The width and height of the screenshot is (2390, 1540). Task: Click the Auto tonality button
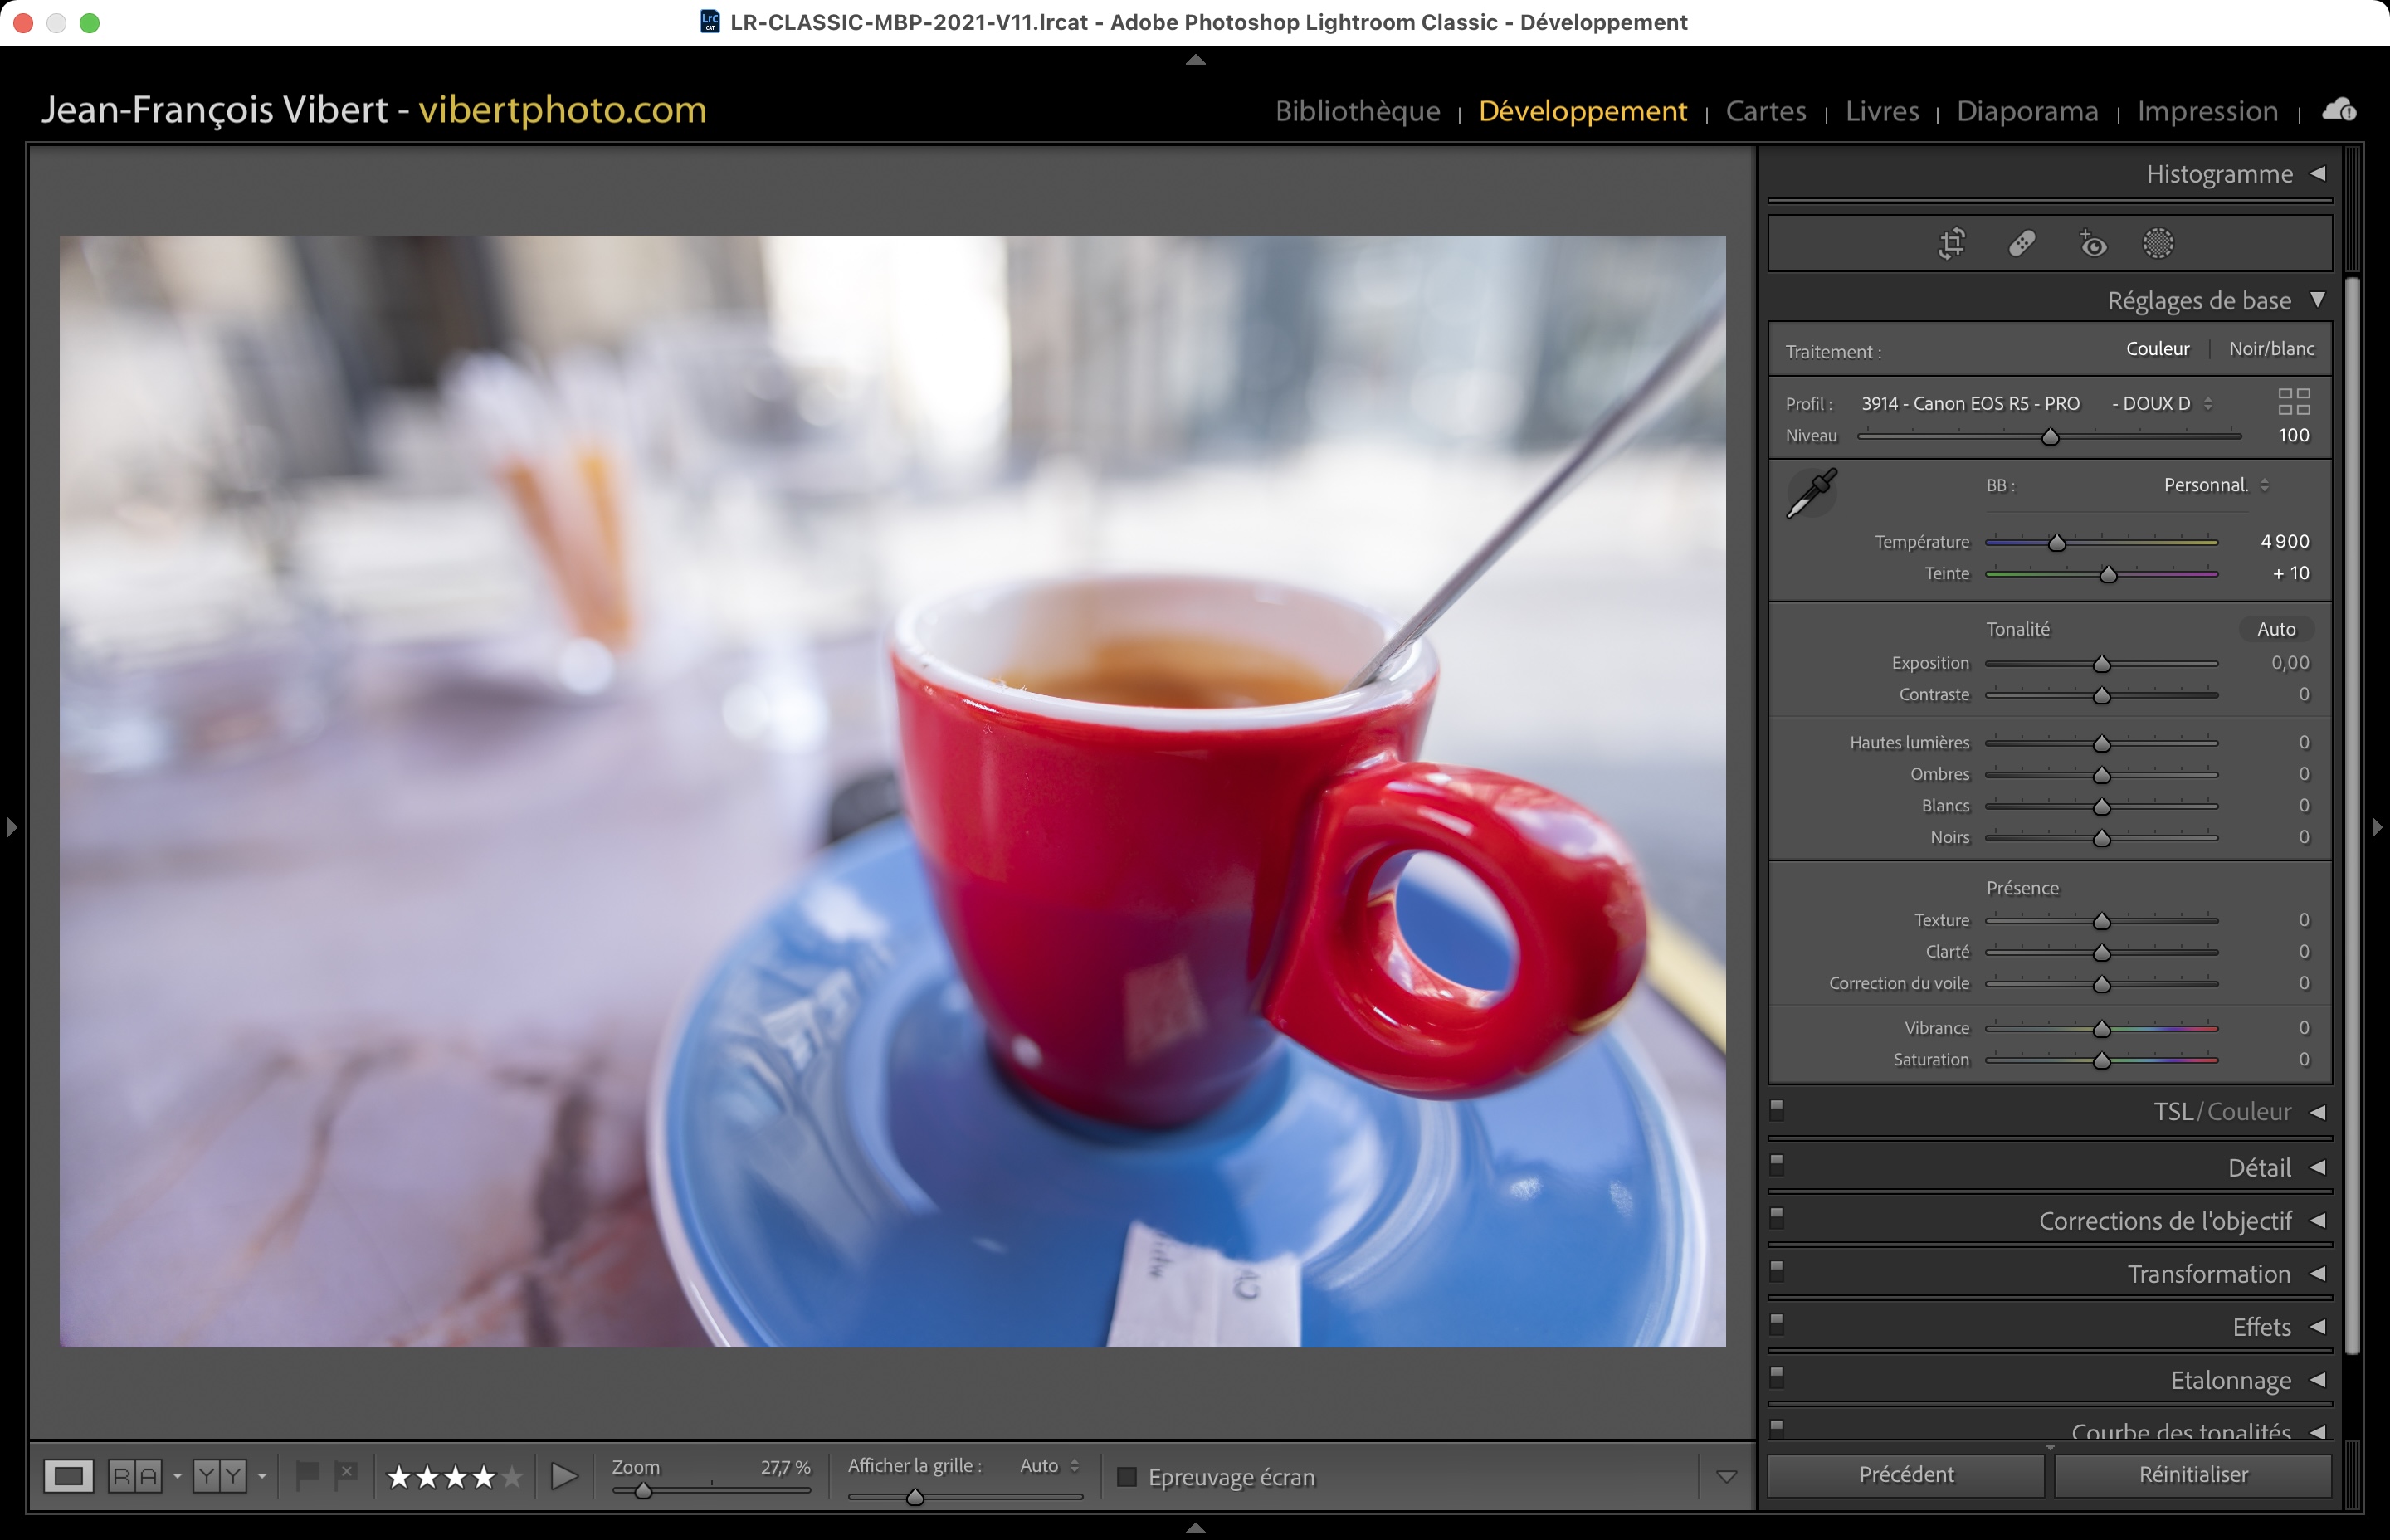click(x=2275, y=629)
